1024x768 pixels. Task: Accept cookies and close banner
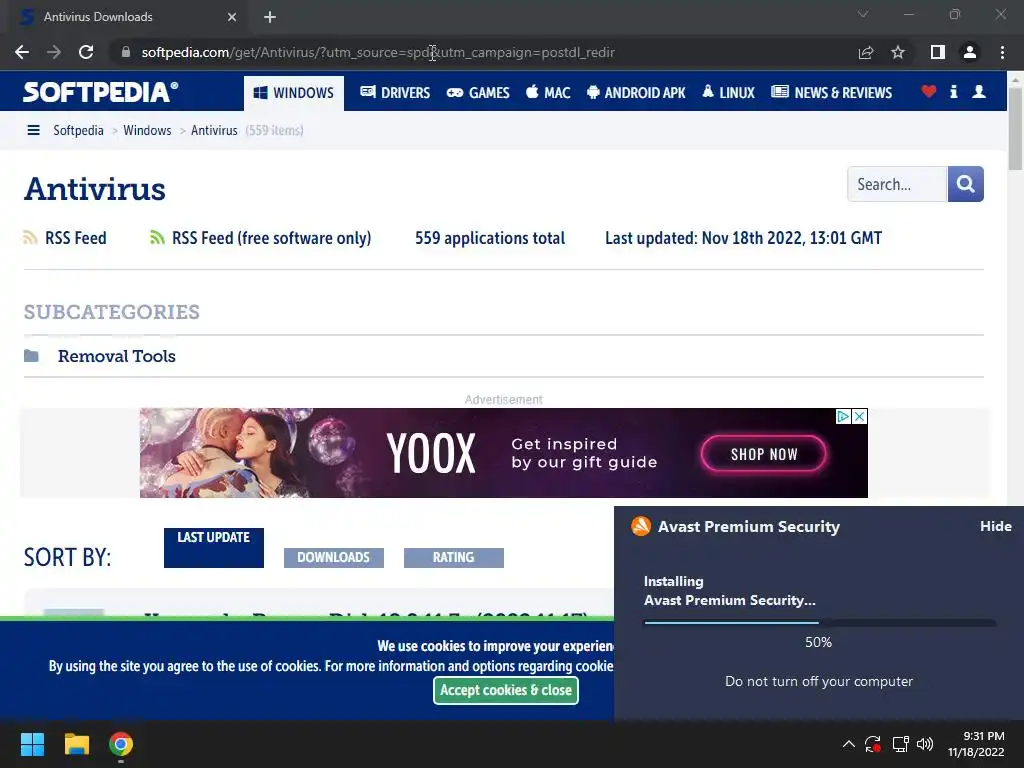506,690
